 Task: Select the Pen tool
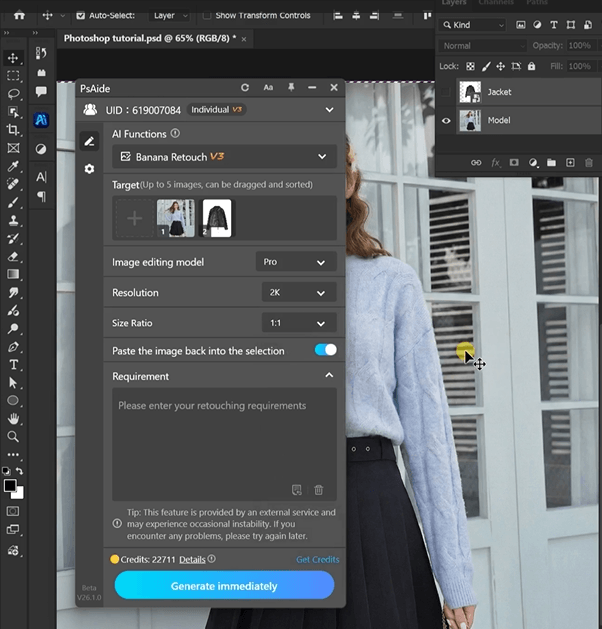(13, 347)
